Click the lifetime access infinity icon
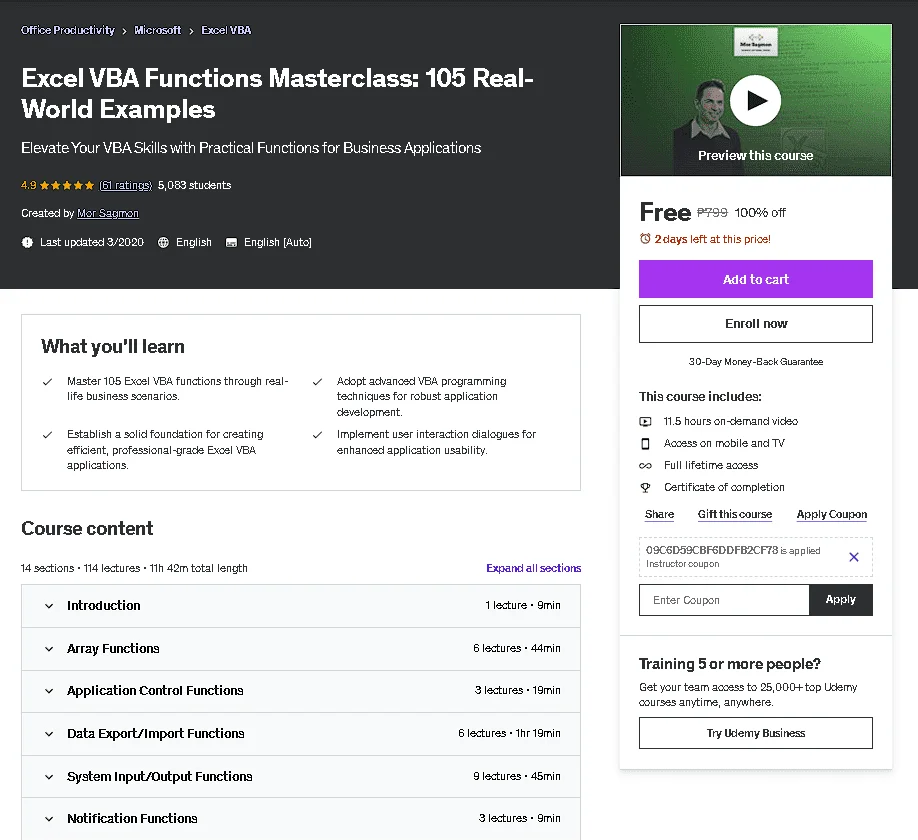Screen dimensions: 918x840 [x=645, y=466]
